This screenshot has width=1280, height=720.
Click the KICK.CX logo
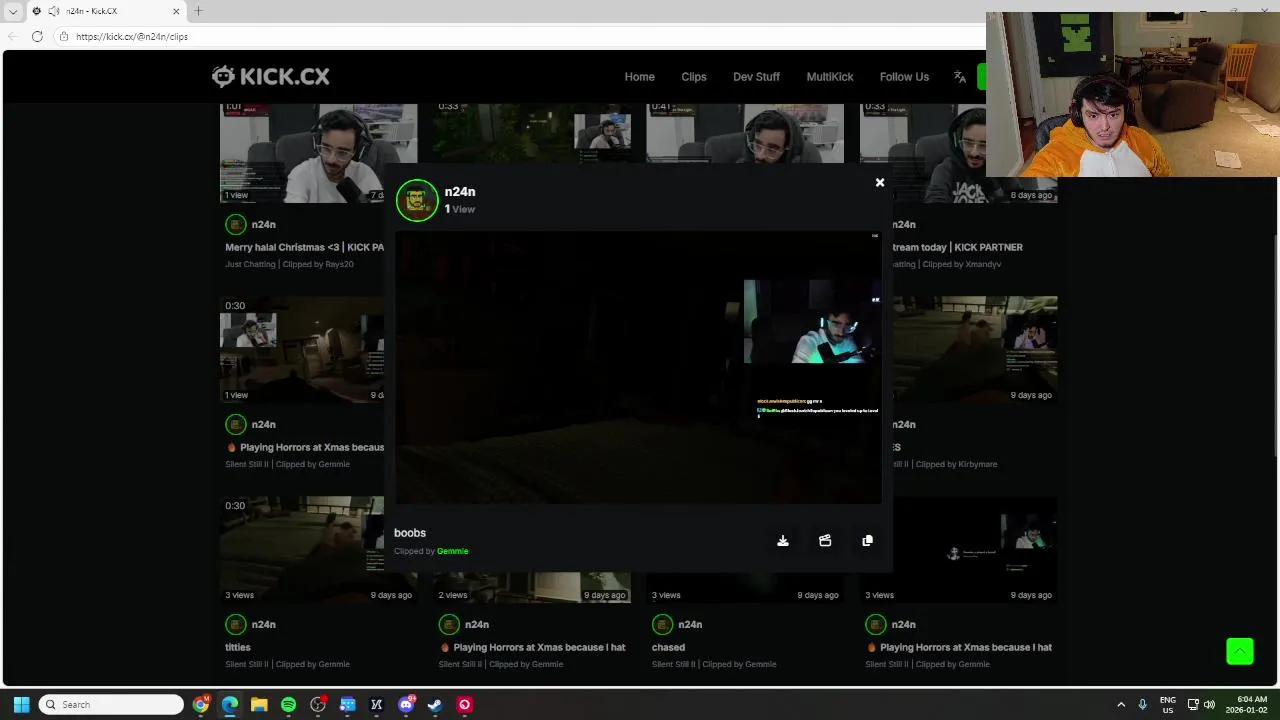(x=270, y=76)
